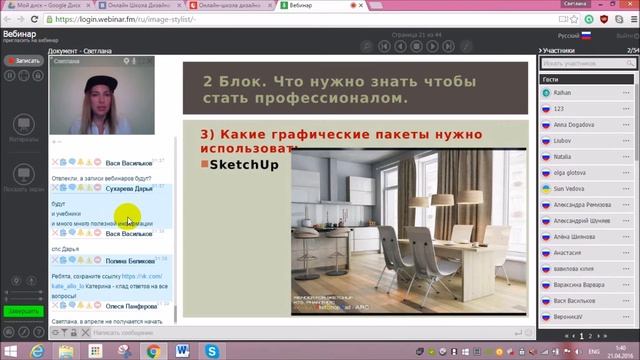640x360 pixels.
Task: Go to previous slide in presentation controls
Action: tap(400, 47)
